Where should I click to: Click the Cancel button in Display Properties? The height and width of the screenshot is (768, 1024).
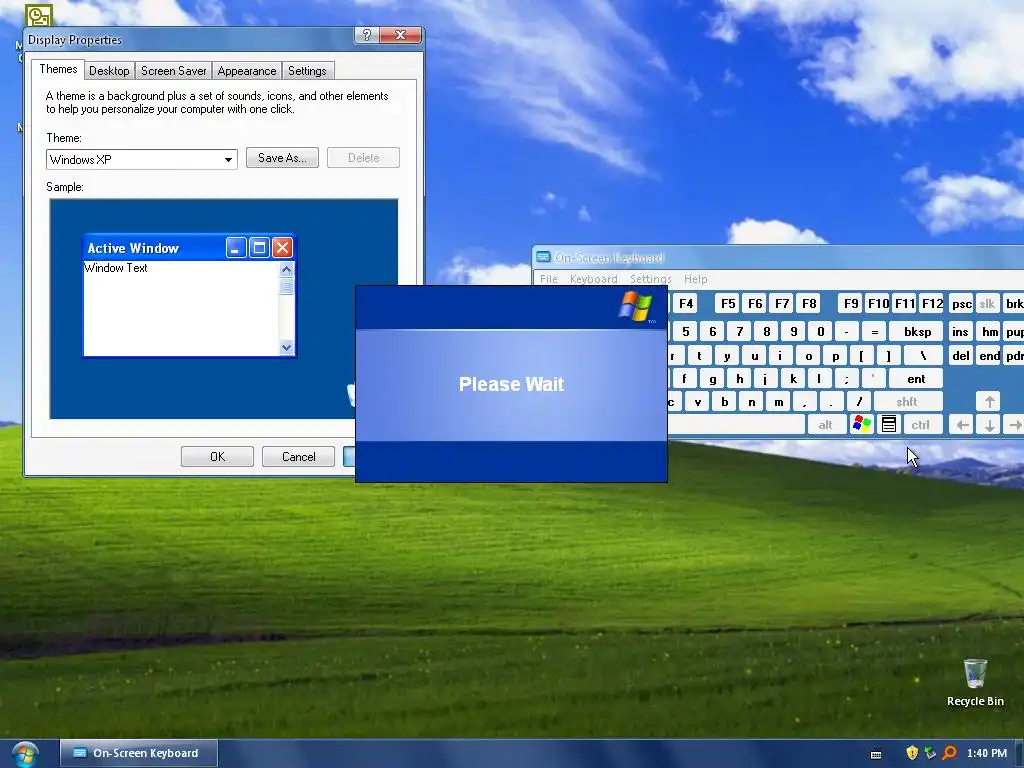[298, 456]
